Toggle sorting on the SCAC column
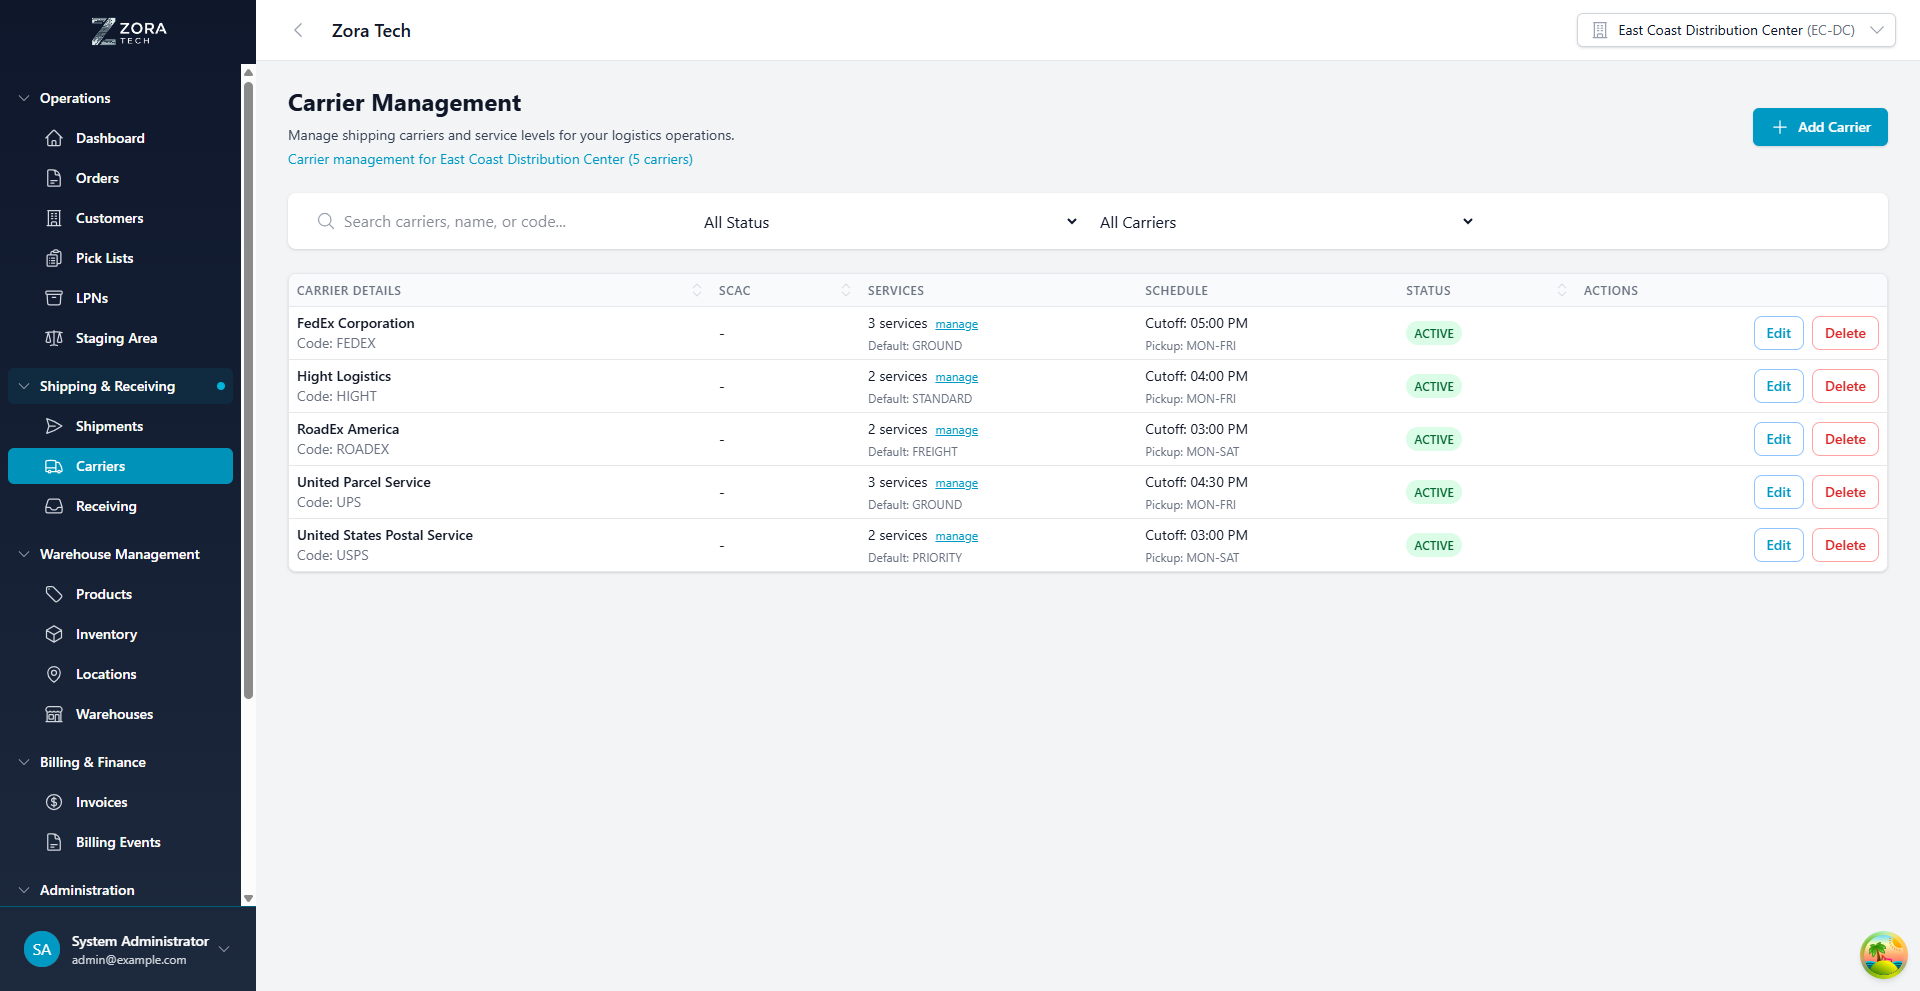 point(846,290)
